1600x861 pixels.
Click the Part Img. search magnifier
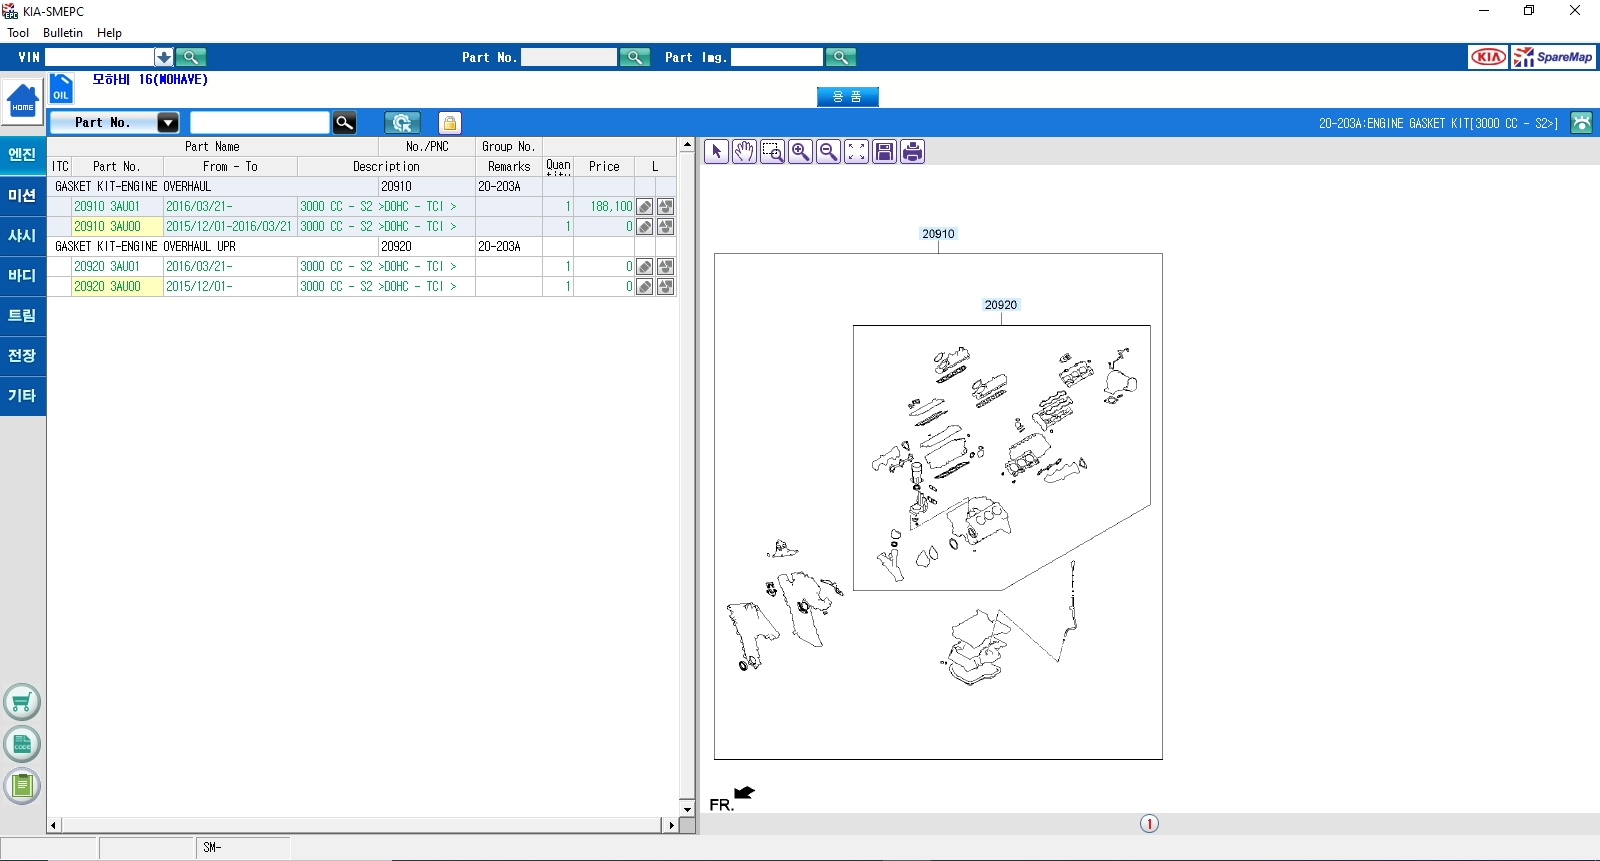point(841,57)
